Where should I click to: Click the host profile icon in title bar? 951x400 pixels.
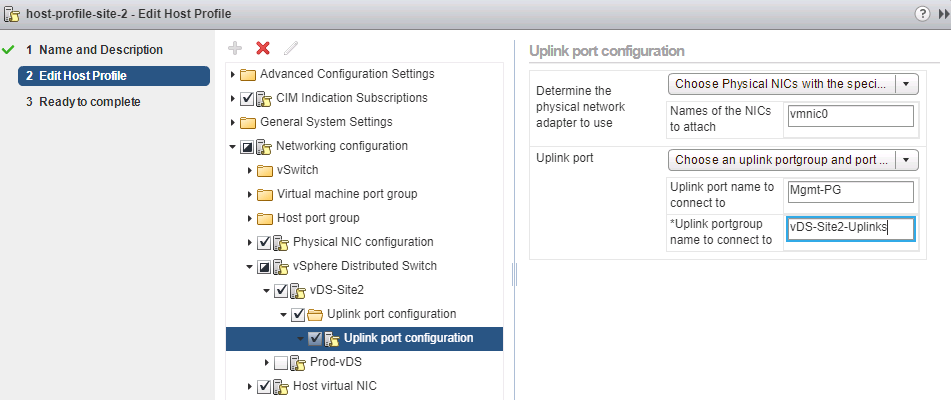click(x=11, y=13)
